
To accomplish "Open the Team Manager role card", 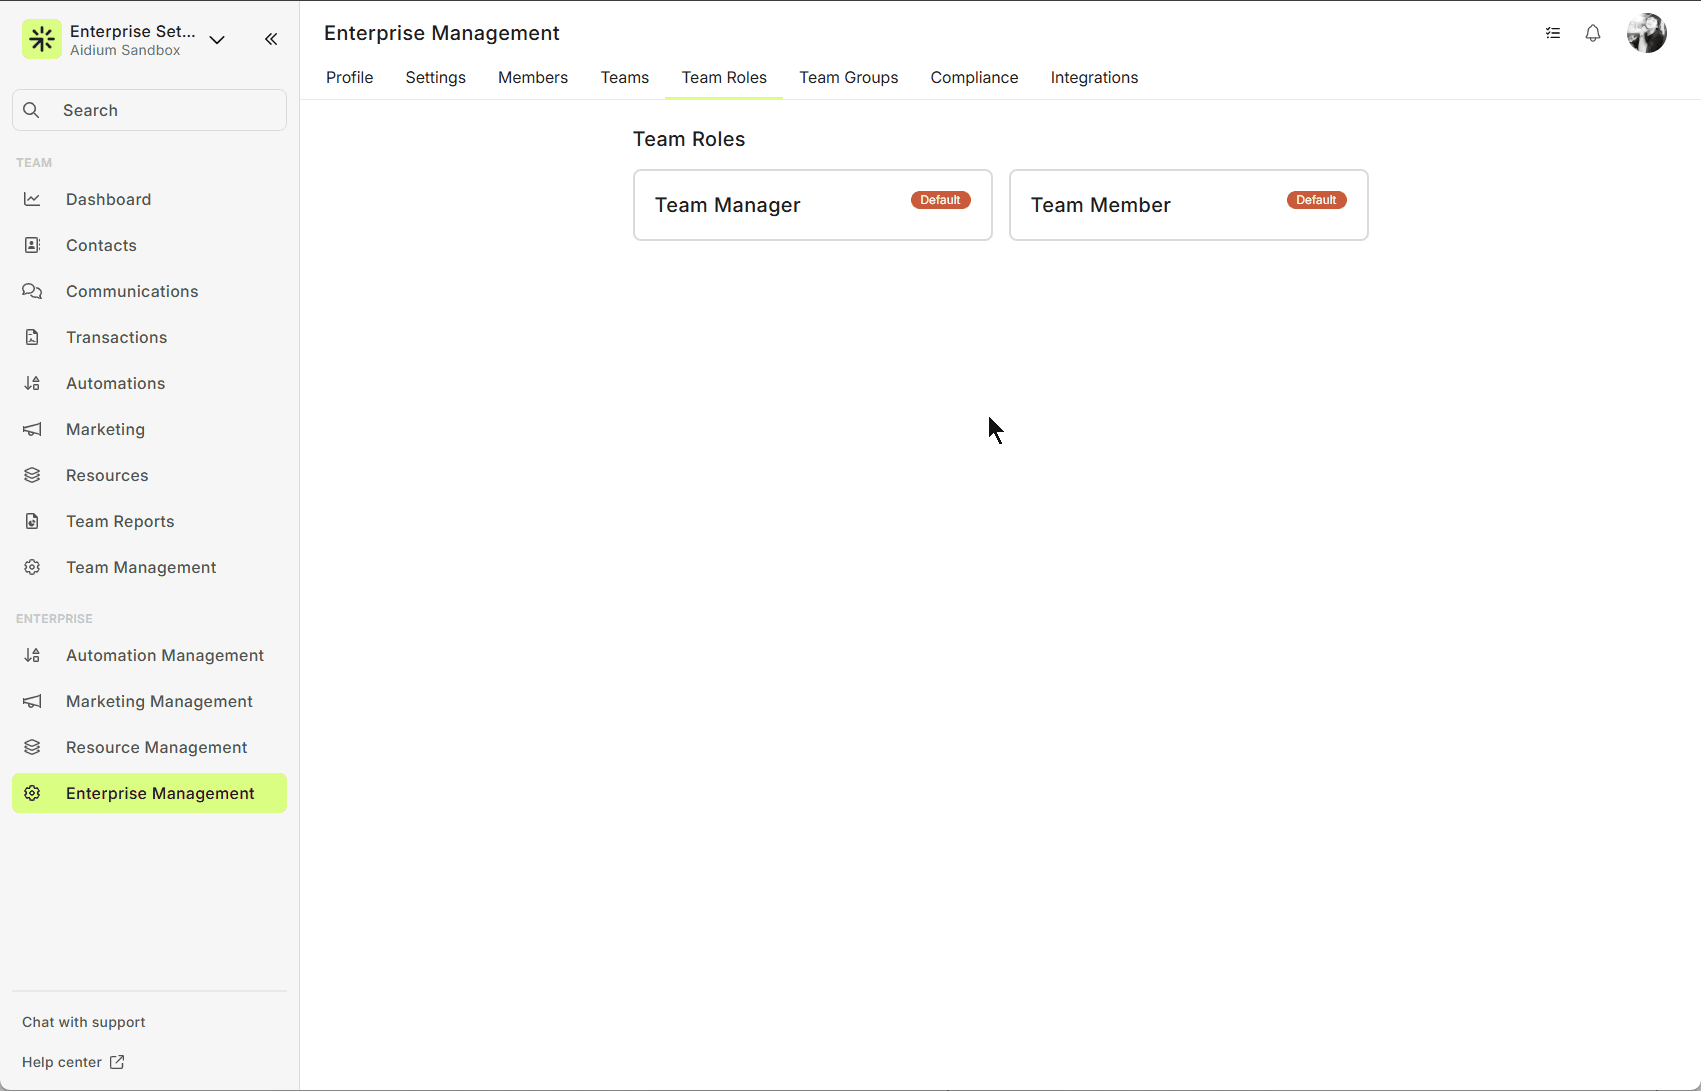I will pyautogui.click(x=812, y=205).
